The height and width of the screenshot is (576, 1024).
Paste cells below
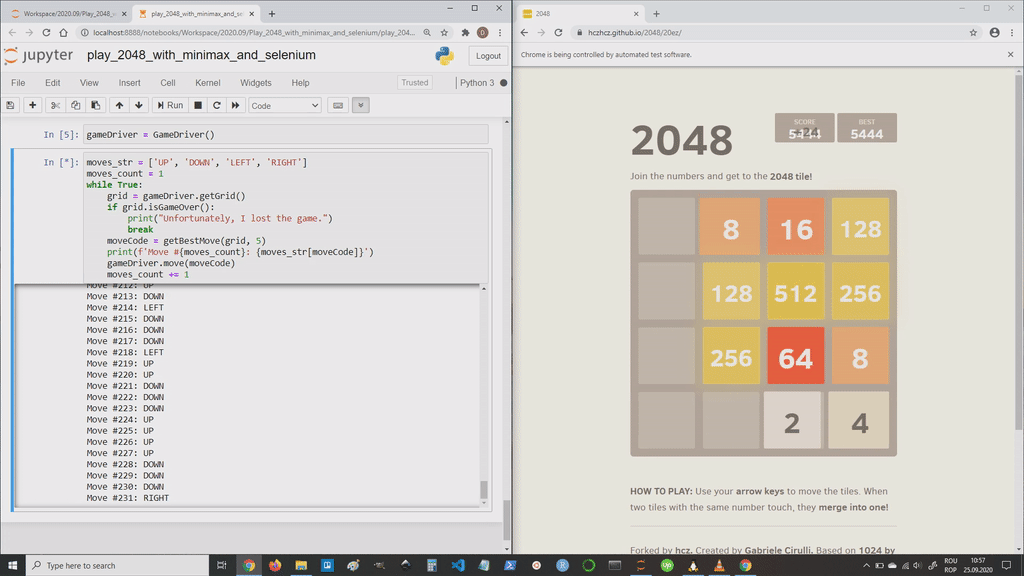tap(95, 105)
